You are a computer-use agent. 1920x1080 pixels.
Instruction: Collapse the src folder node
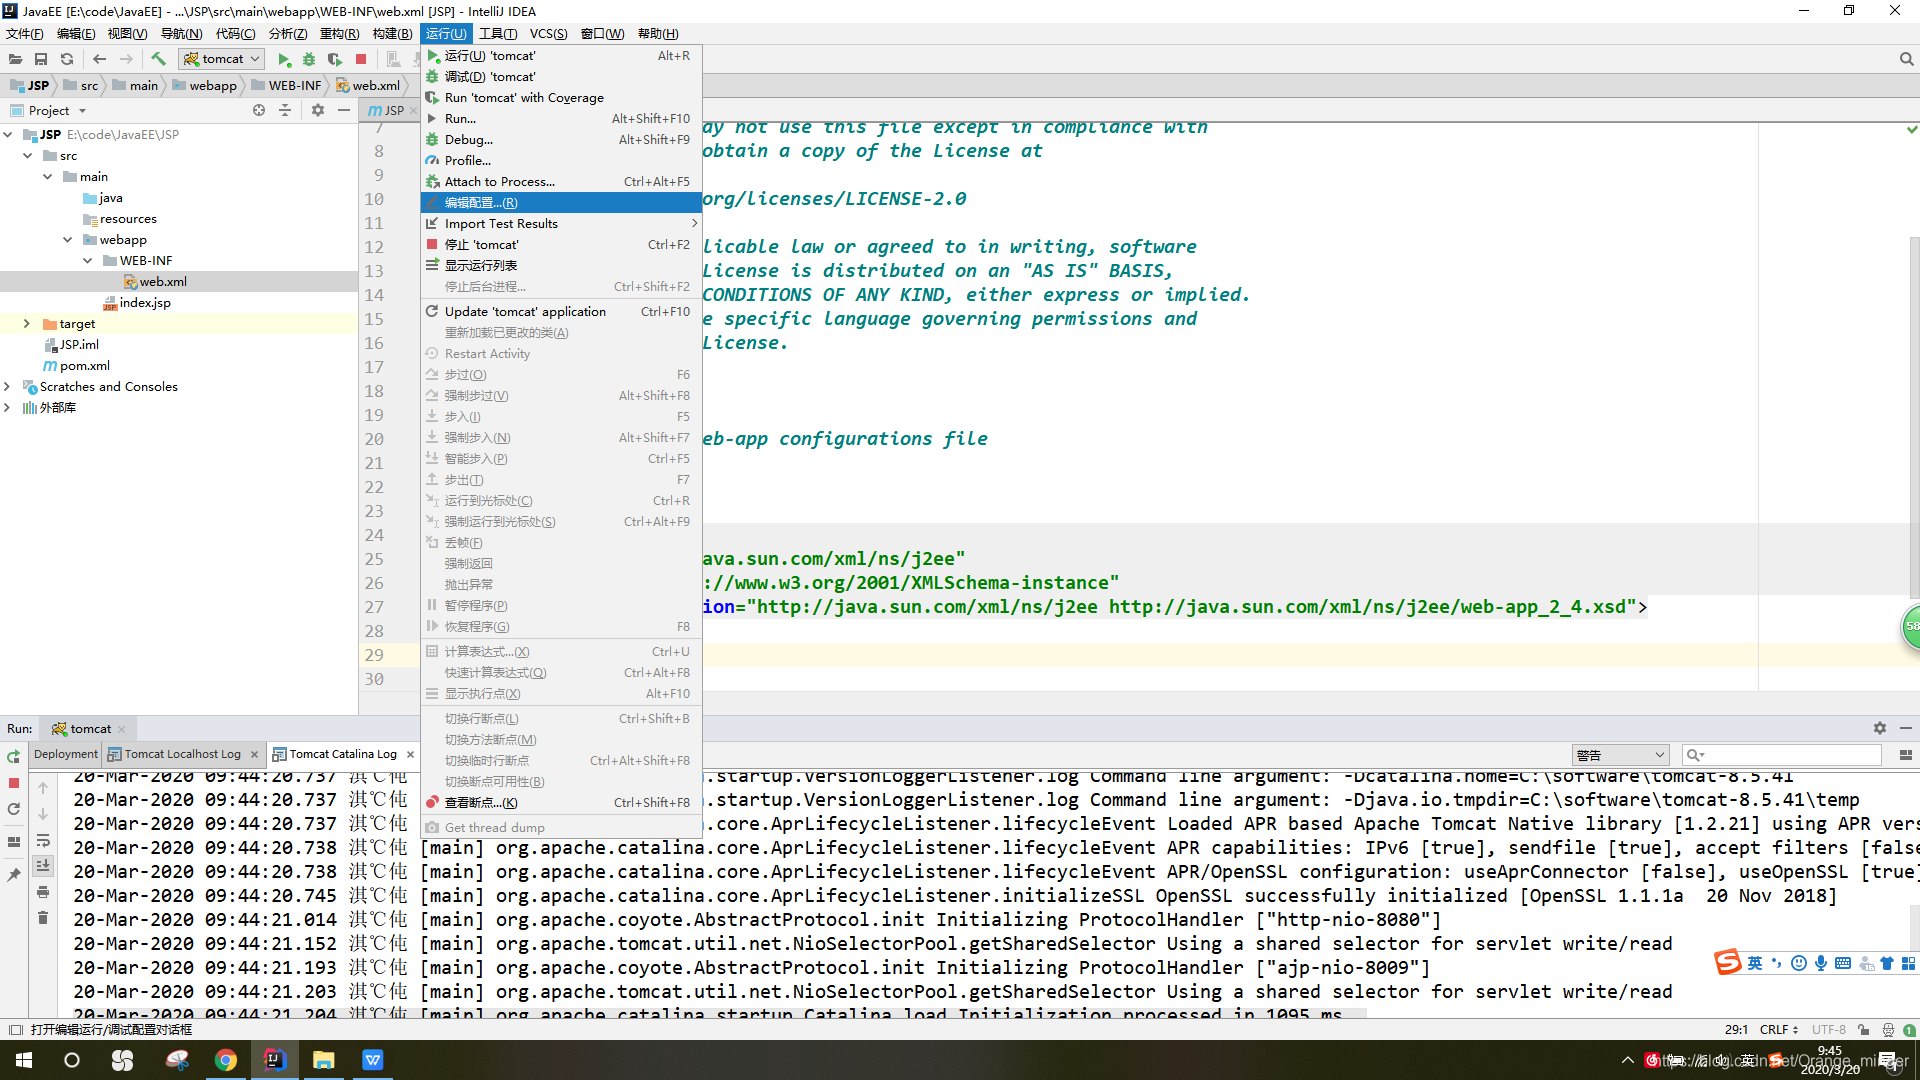[x=27, y=156]
